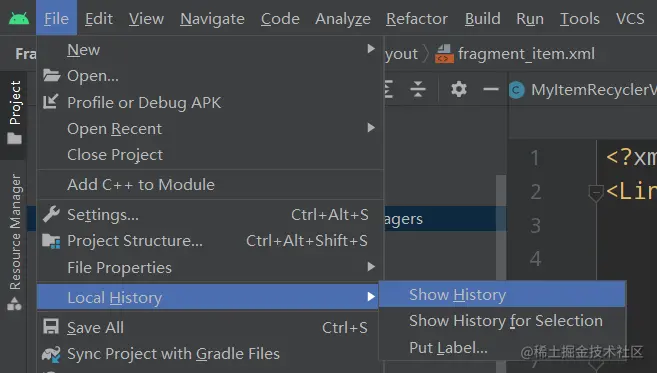This screenshot has height=373, width=657.
Task: Click line number 3 in the gutter
Action: [x=535, y=225]
